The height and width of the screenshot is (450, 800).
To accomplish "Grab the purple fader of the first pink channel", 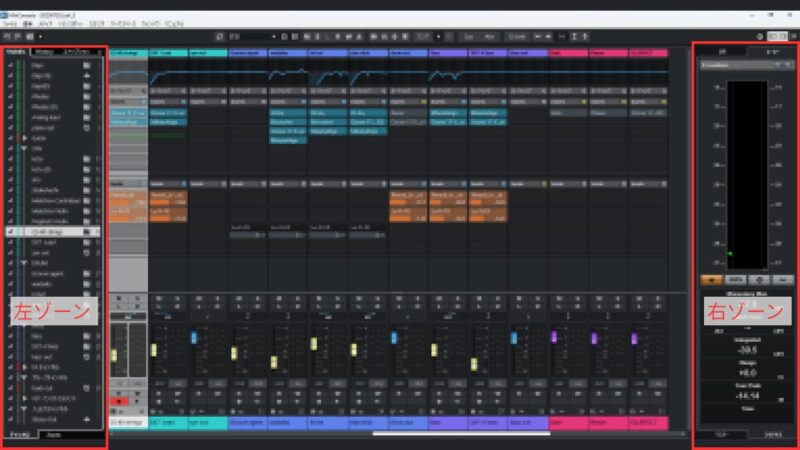I will pyautogui.click(x=554, y=337).
